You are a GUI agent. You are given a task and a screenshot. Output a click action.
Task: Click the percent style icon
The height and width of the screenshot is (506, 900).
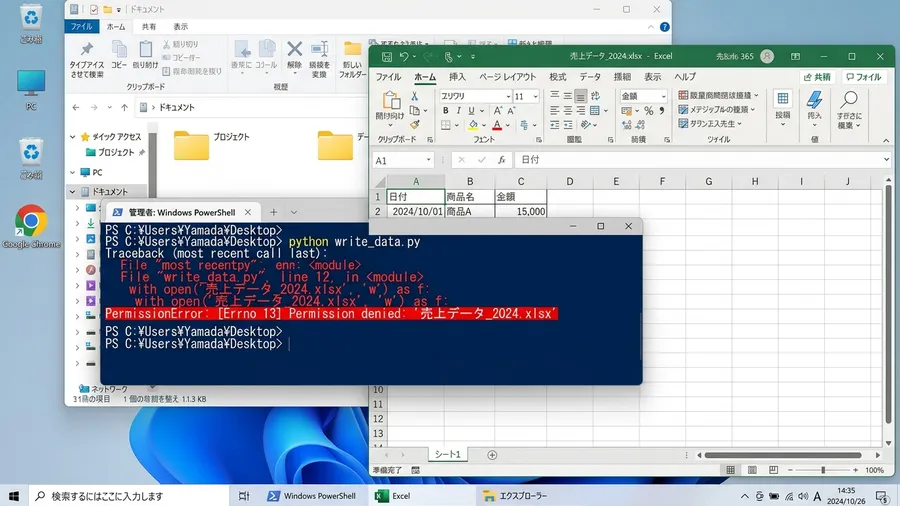click(649, 110)
